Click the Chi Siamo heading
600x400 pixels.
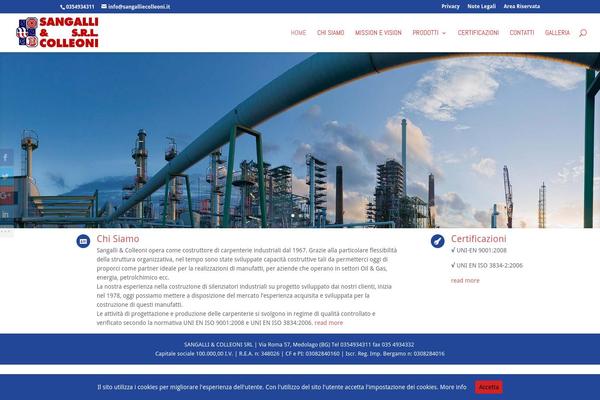coord(118,239)
